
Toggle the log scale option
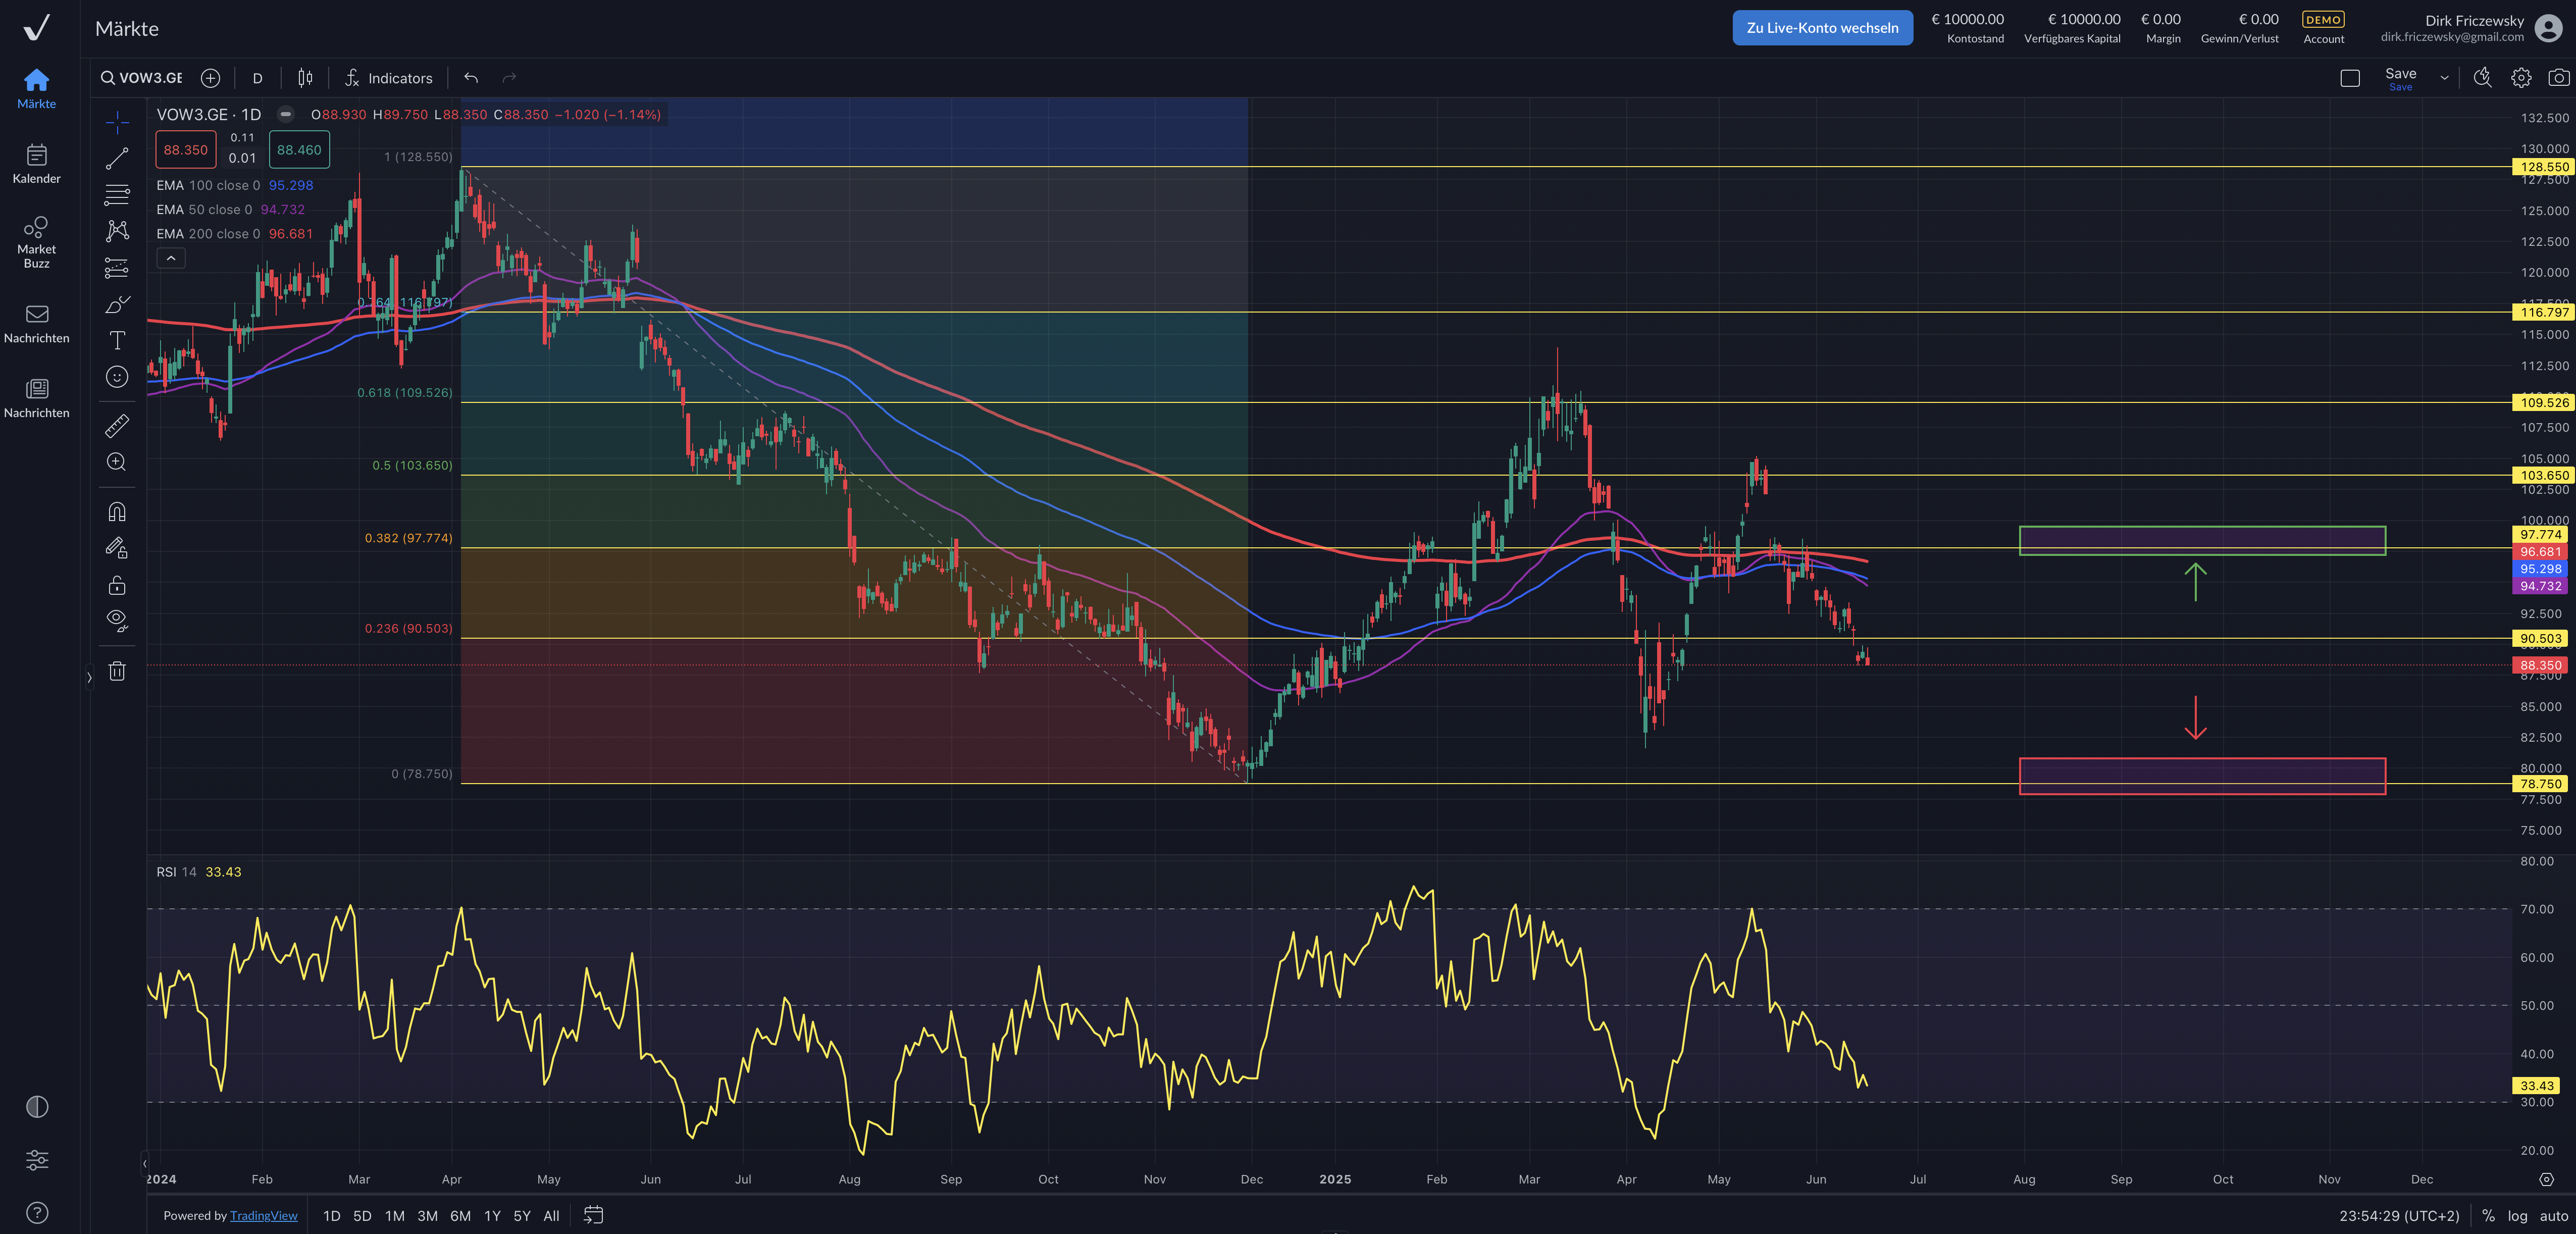(x=2517, y=1216)
